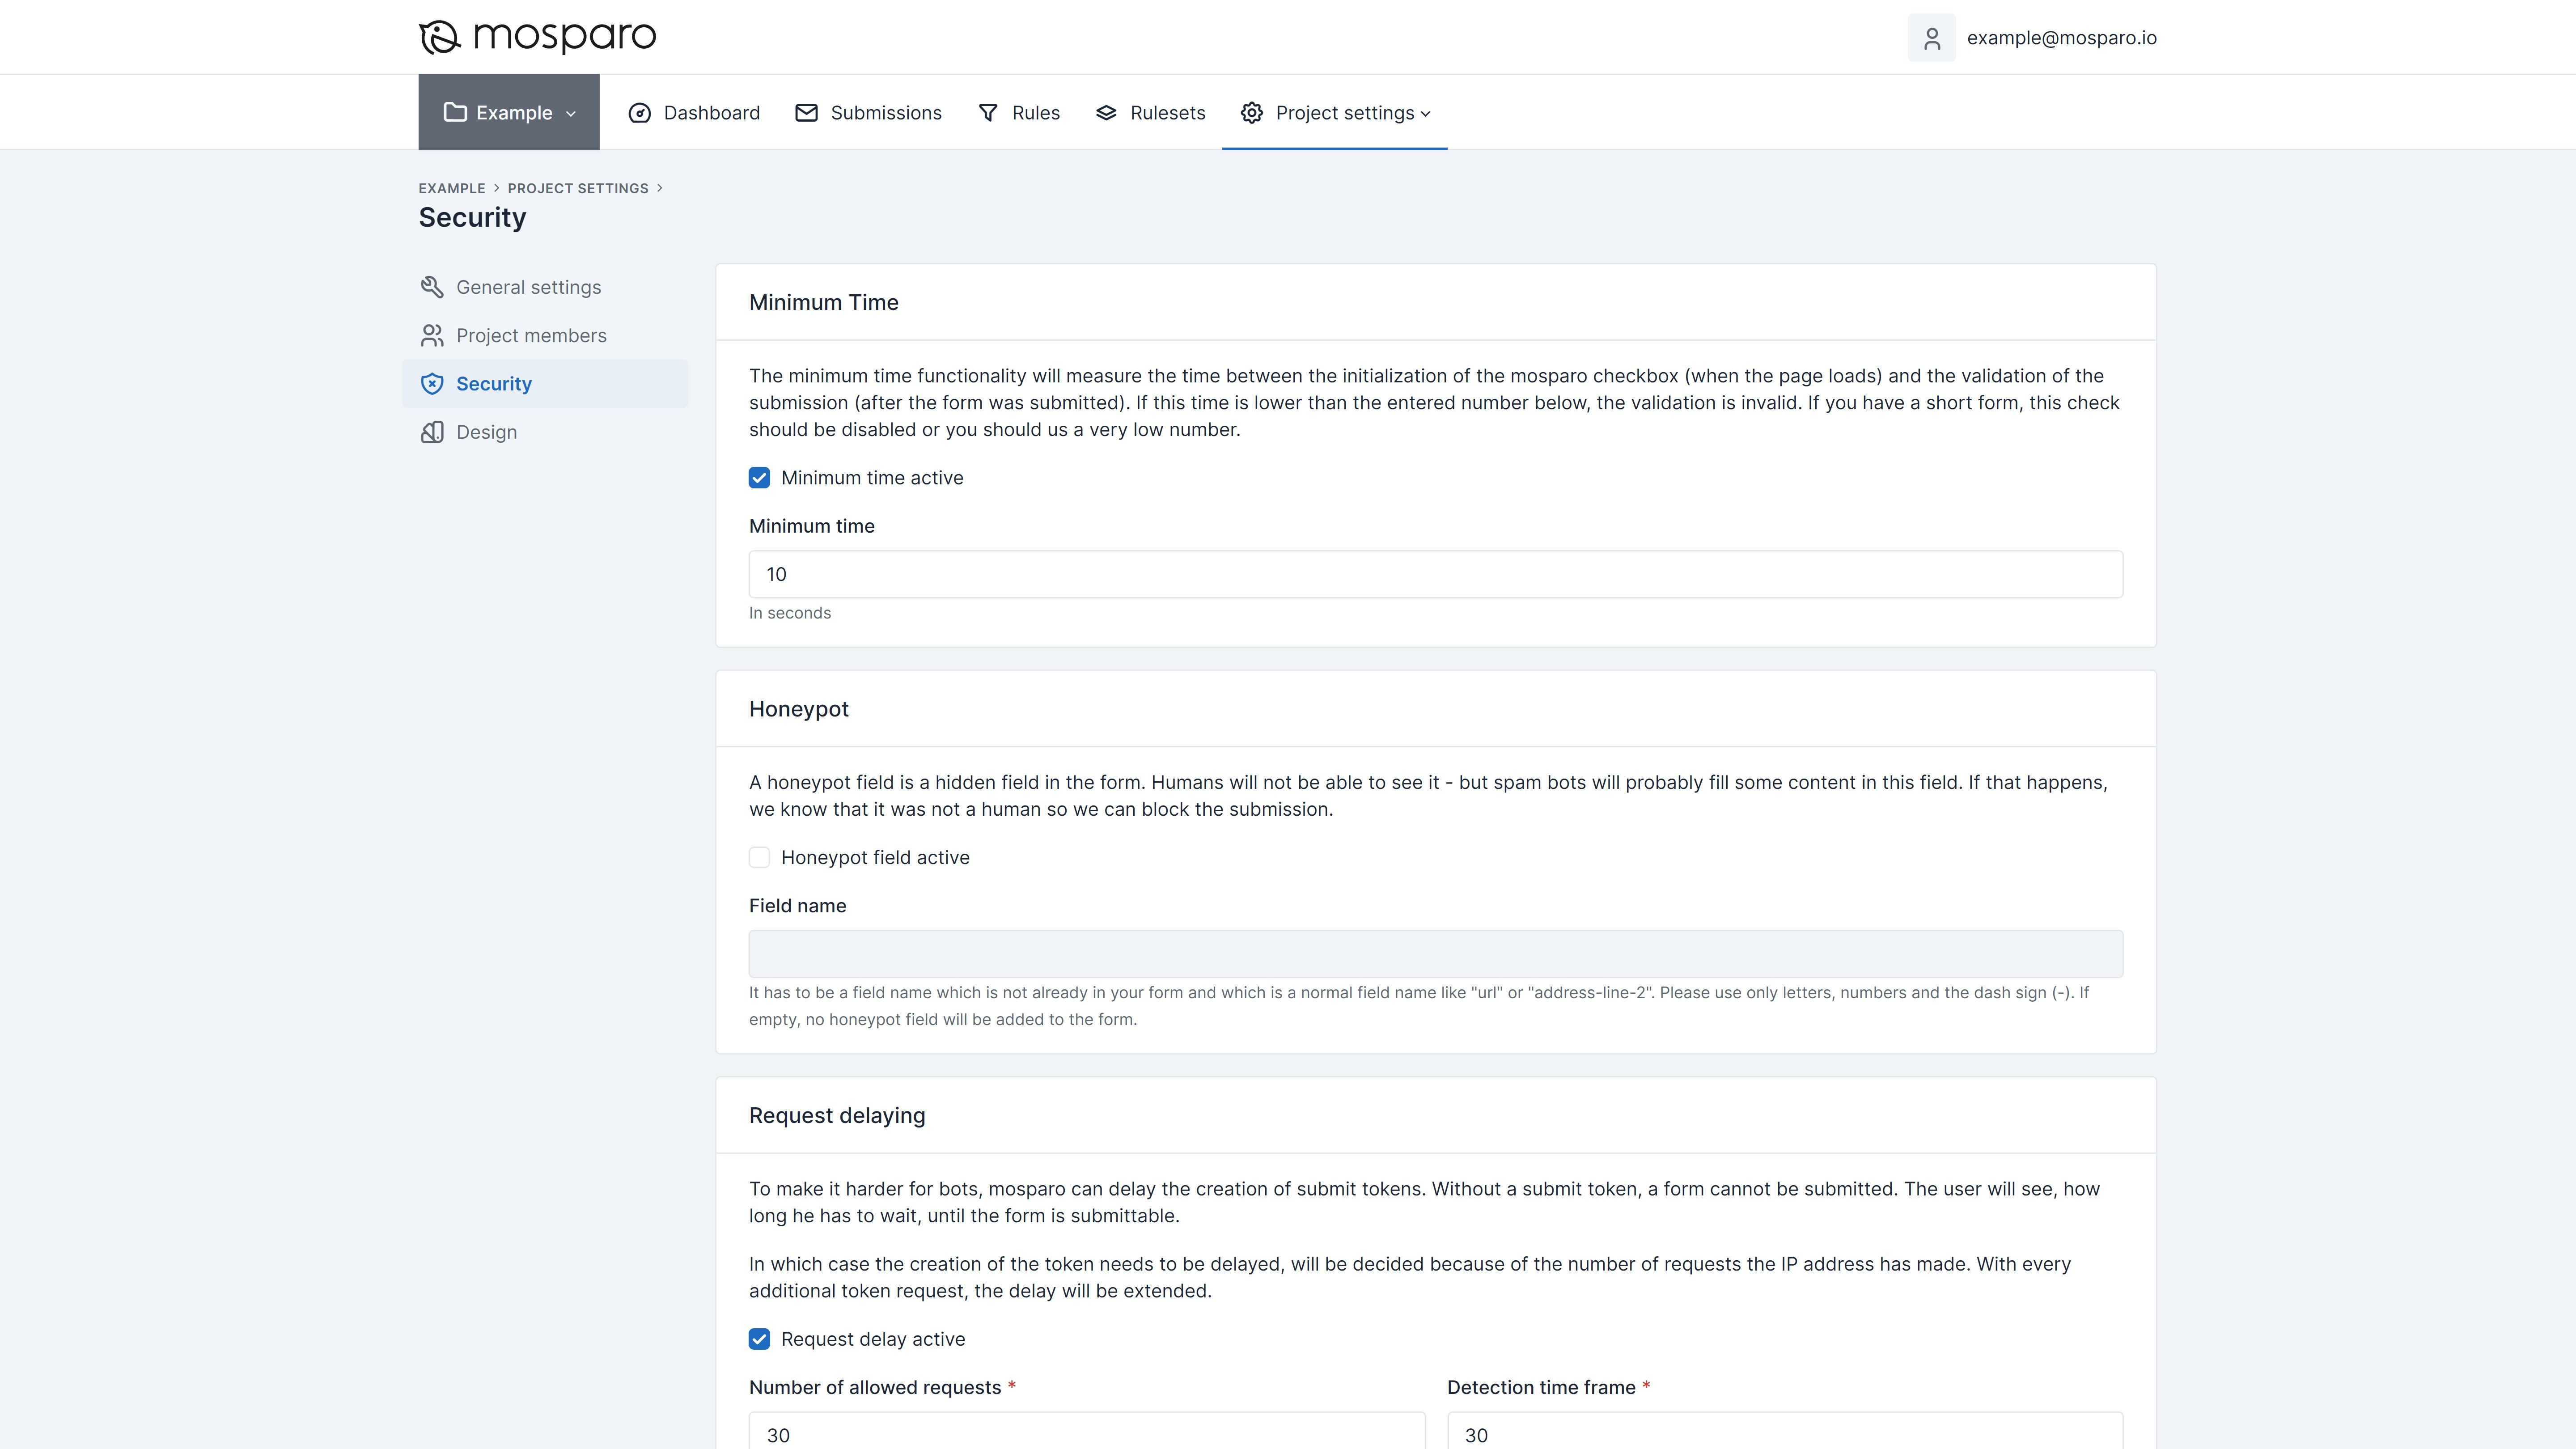
Task: Click the mosparo logo
Action: (537, 37)
